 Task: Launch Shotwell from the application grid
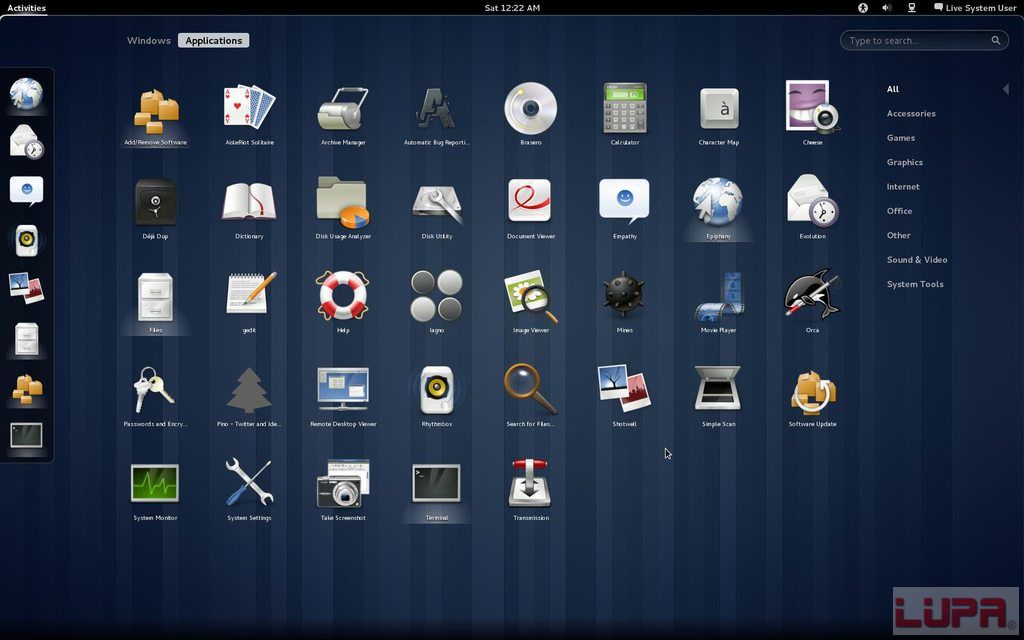[625, 396]
